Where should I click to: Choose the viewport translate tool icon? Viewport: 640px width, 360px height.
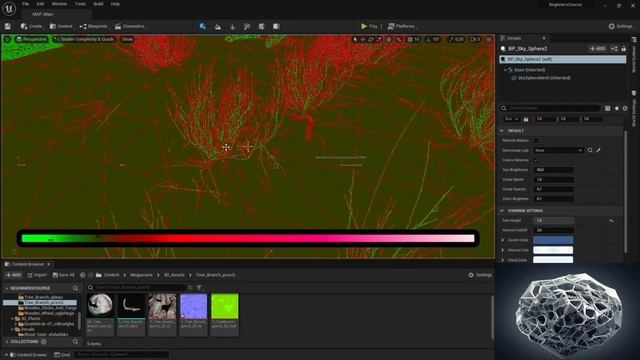(x=363, y=39)
